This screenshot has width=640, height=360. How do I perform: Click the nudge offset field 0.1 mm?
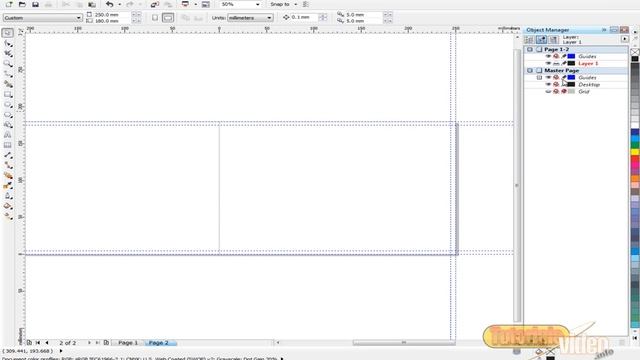pyautogui.click(x=304, y=18)
